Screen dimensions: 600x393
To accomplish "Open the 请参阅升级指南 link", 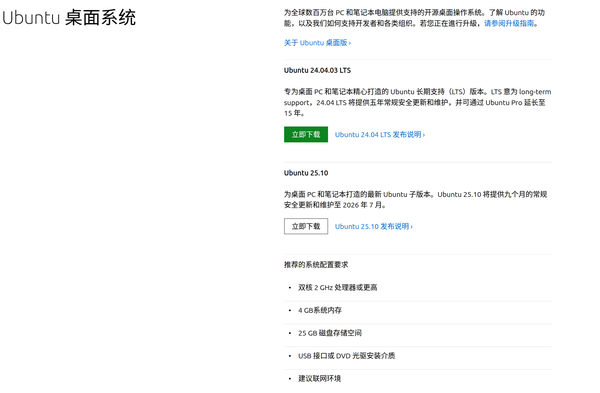I will [509, 23].
